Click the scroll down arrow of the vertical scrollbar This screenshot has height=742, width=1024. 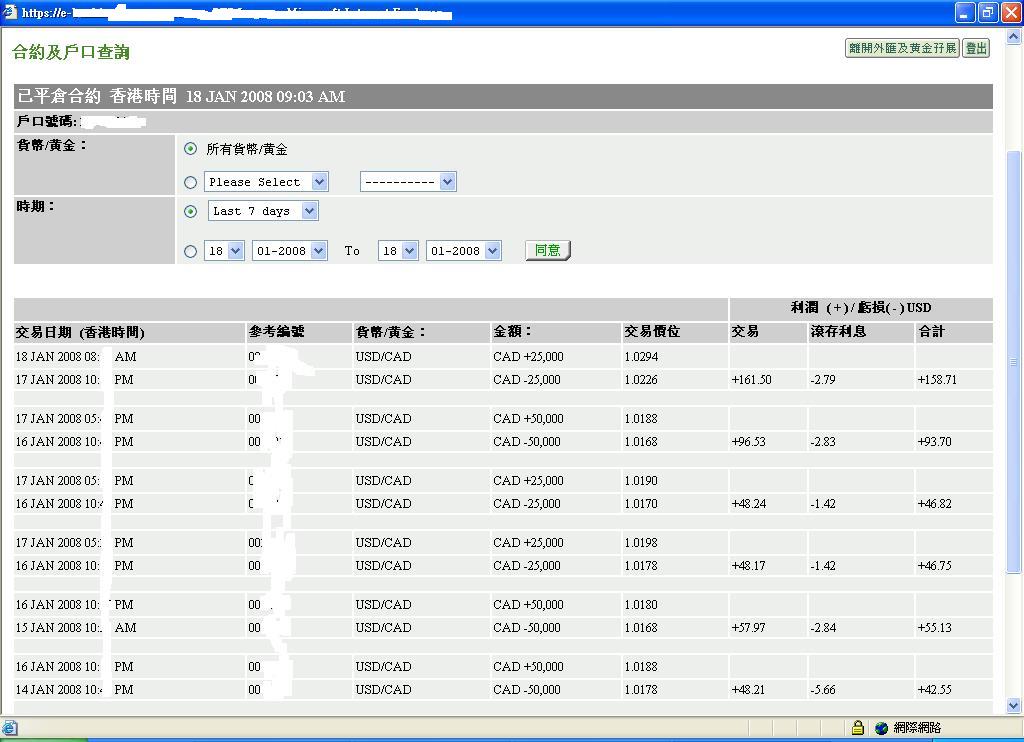click(x=1014, y=705)
